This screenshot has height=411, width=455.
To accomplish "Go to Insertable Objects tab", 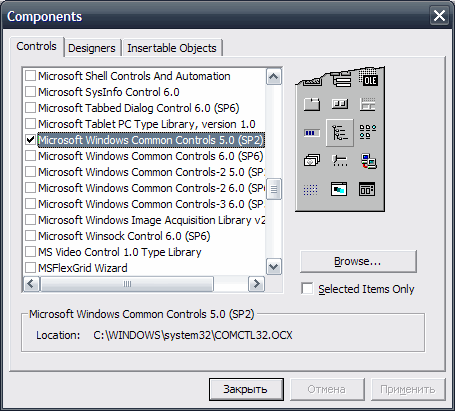I will [172, 48].
